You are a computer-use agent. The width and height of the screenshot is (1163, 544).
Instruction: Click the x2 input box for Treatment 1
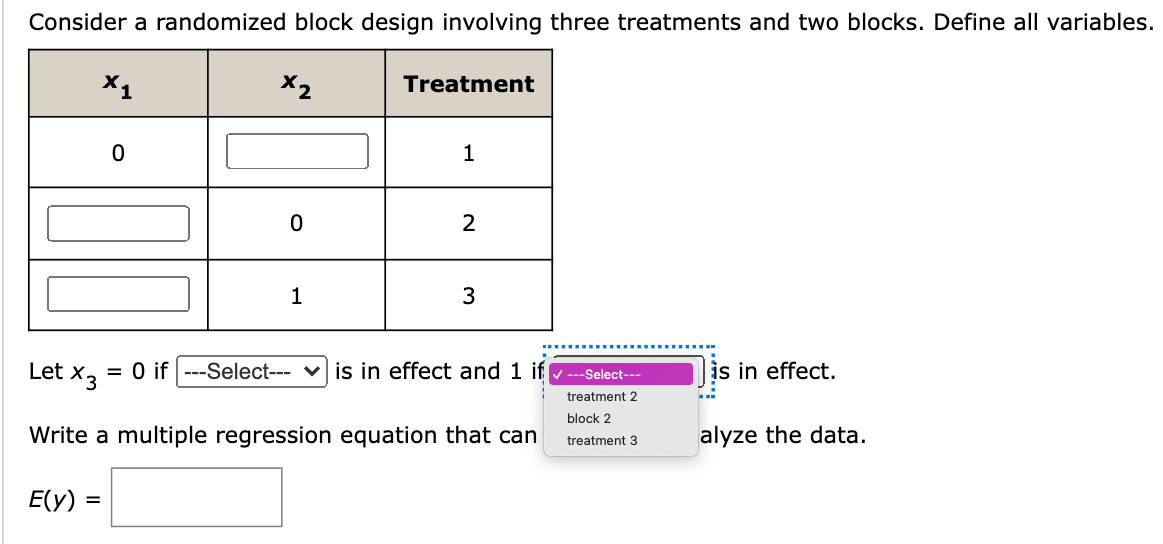pos(297,151)
